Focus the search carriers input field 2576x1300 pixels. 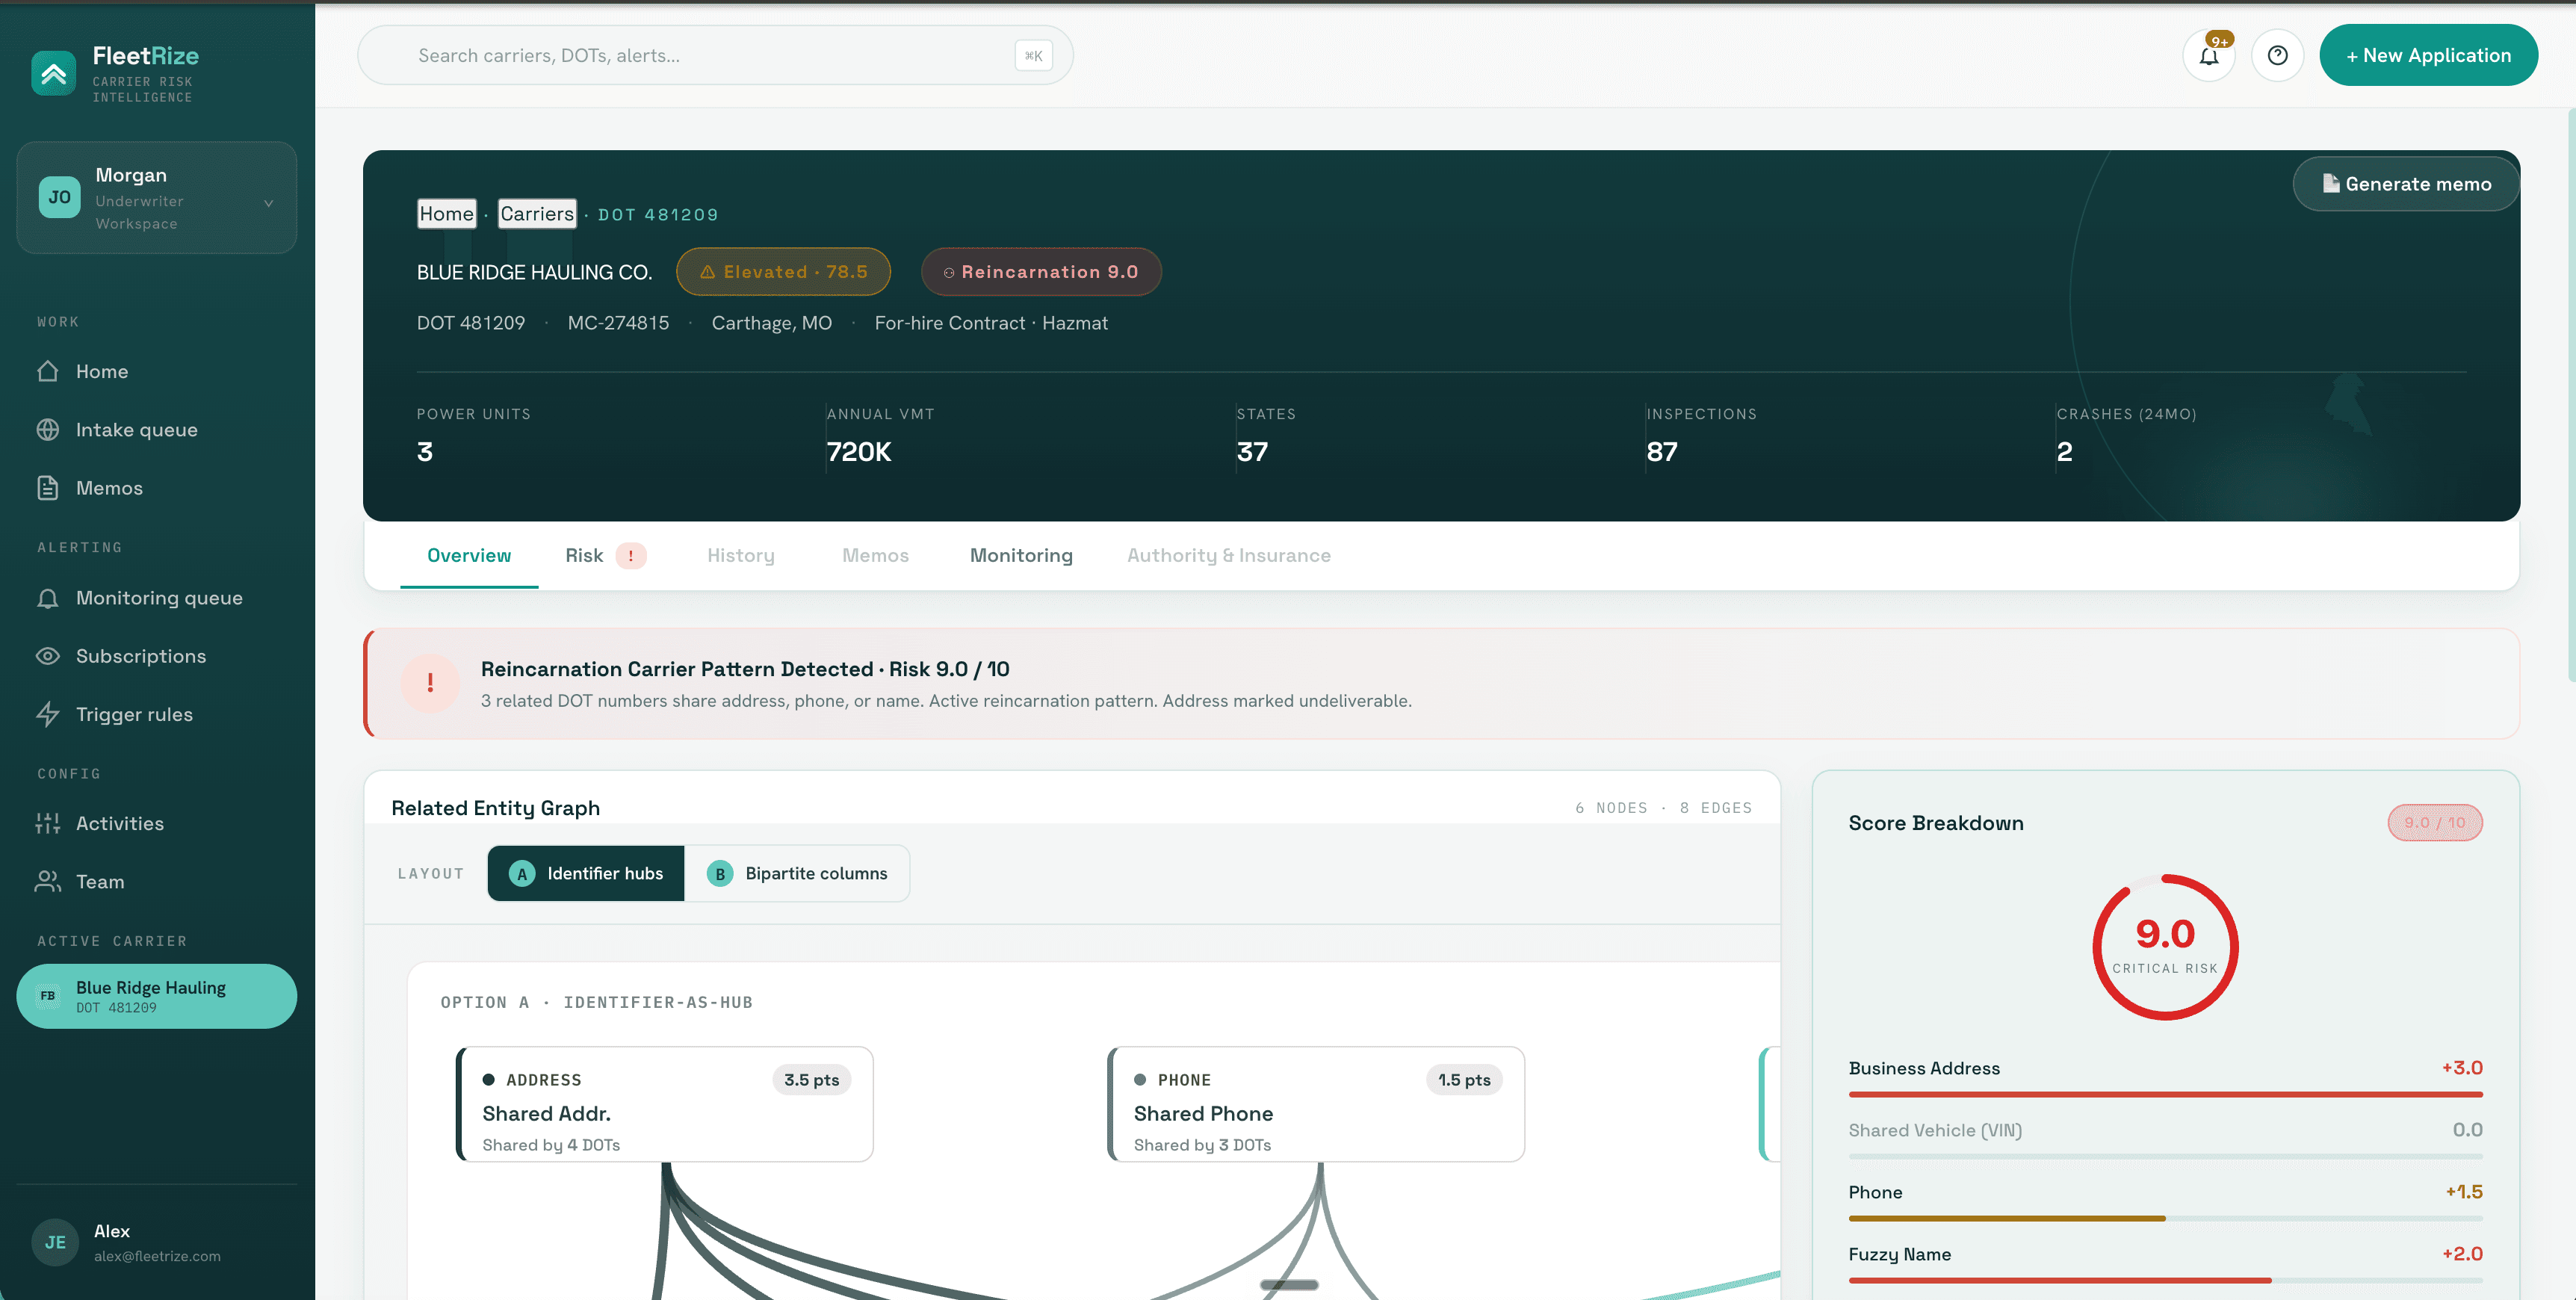715,56
